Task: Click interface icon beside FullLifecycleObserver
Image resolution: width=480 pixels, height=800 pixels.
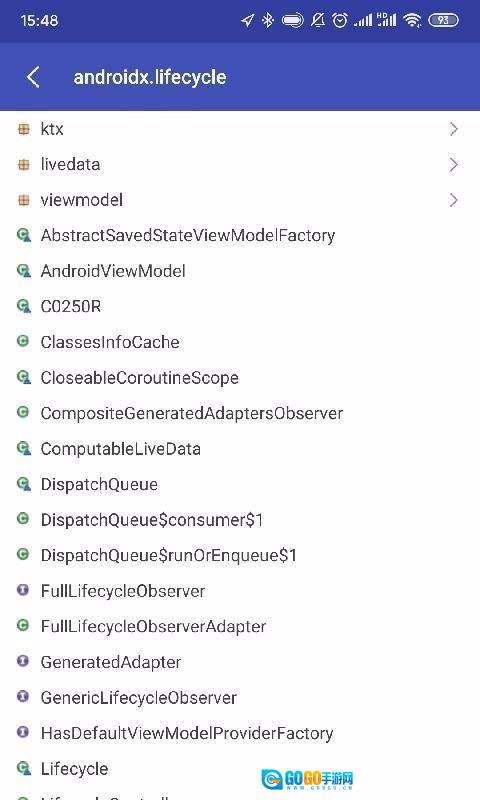Action: [x=23, y=590]
